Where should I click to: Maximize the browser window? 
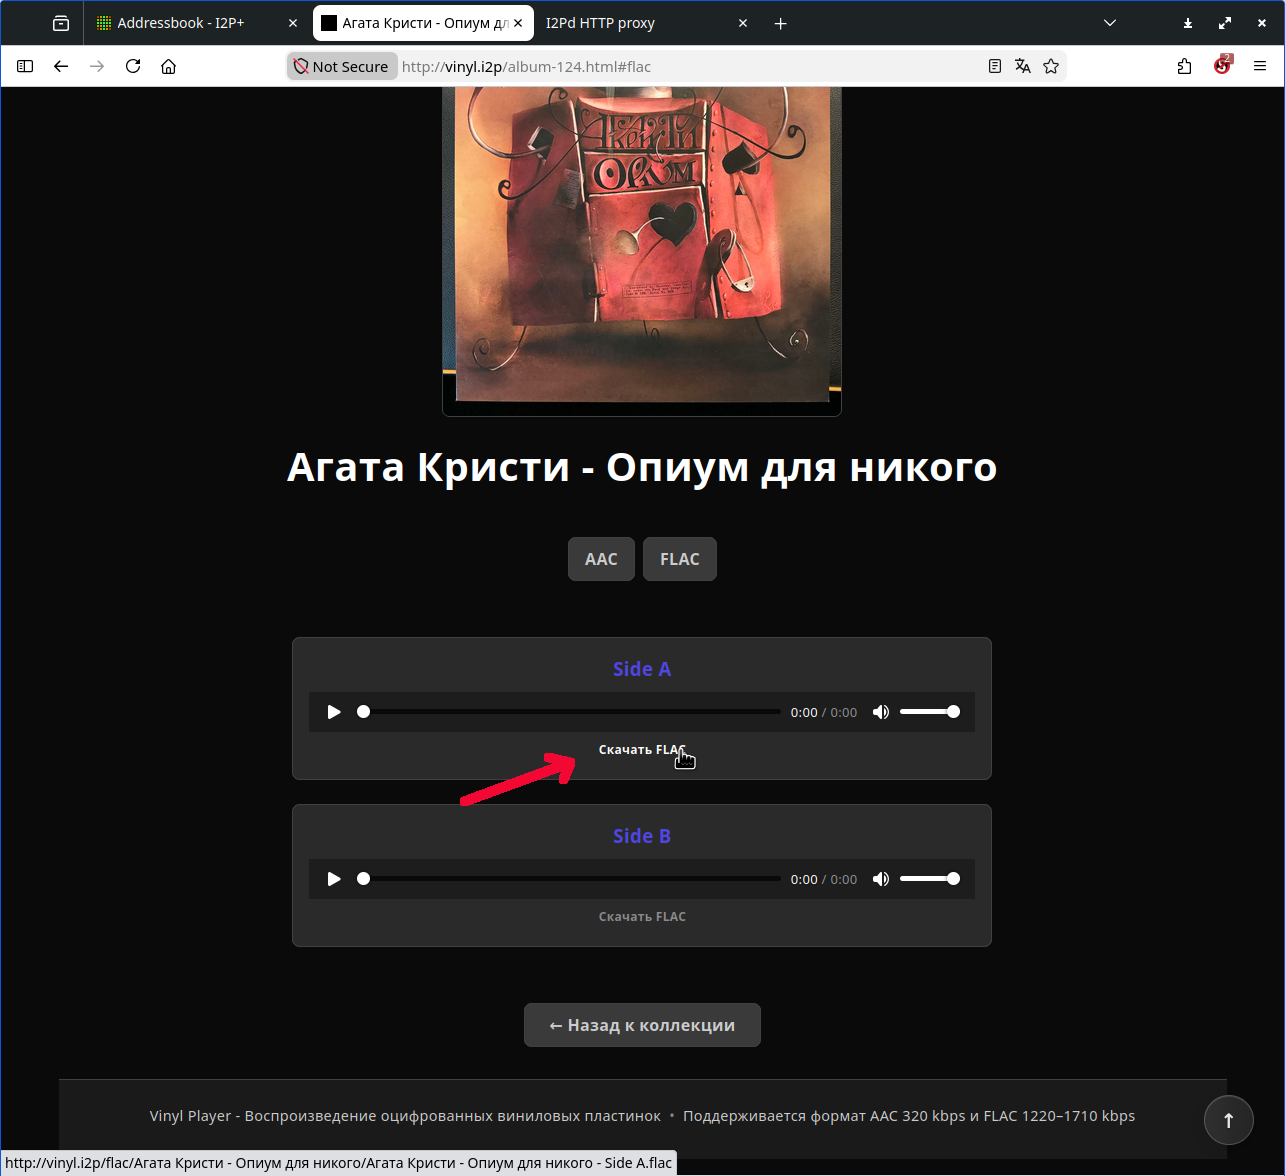coord(1225,23)
